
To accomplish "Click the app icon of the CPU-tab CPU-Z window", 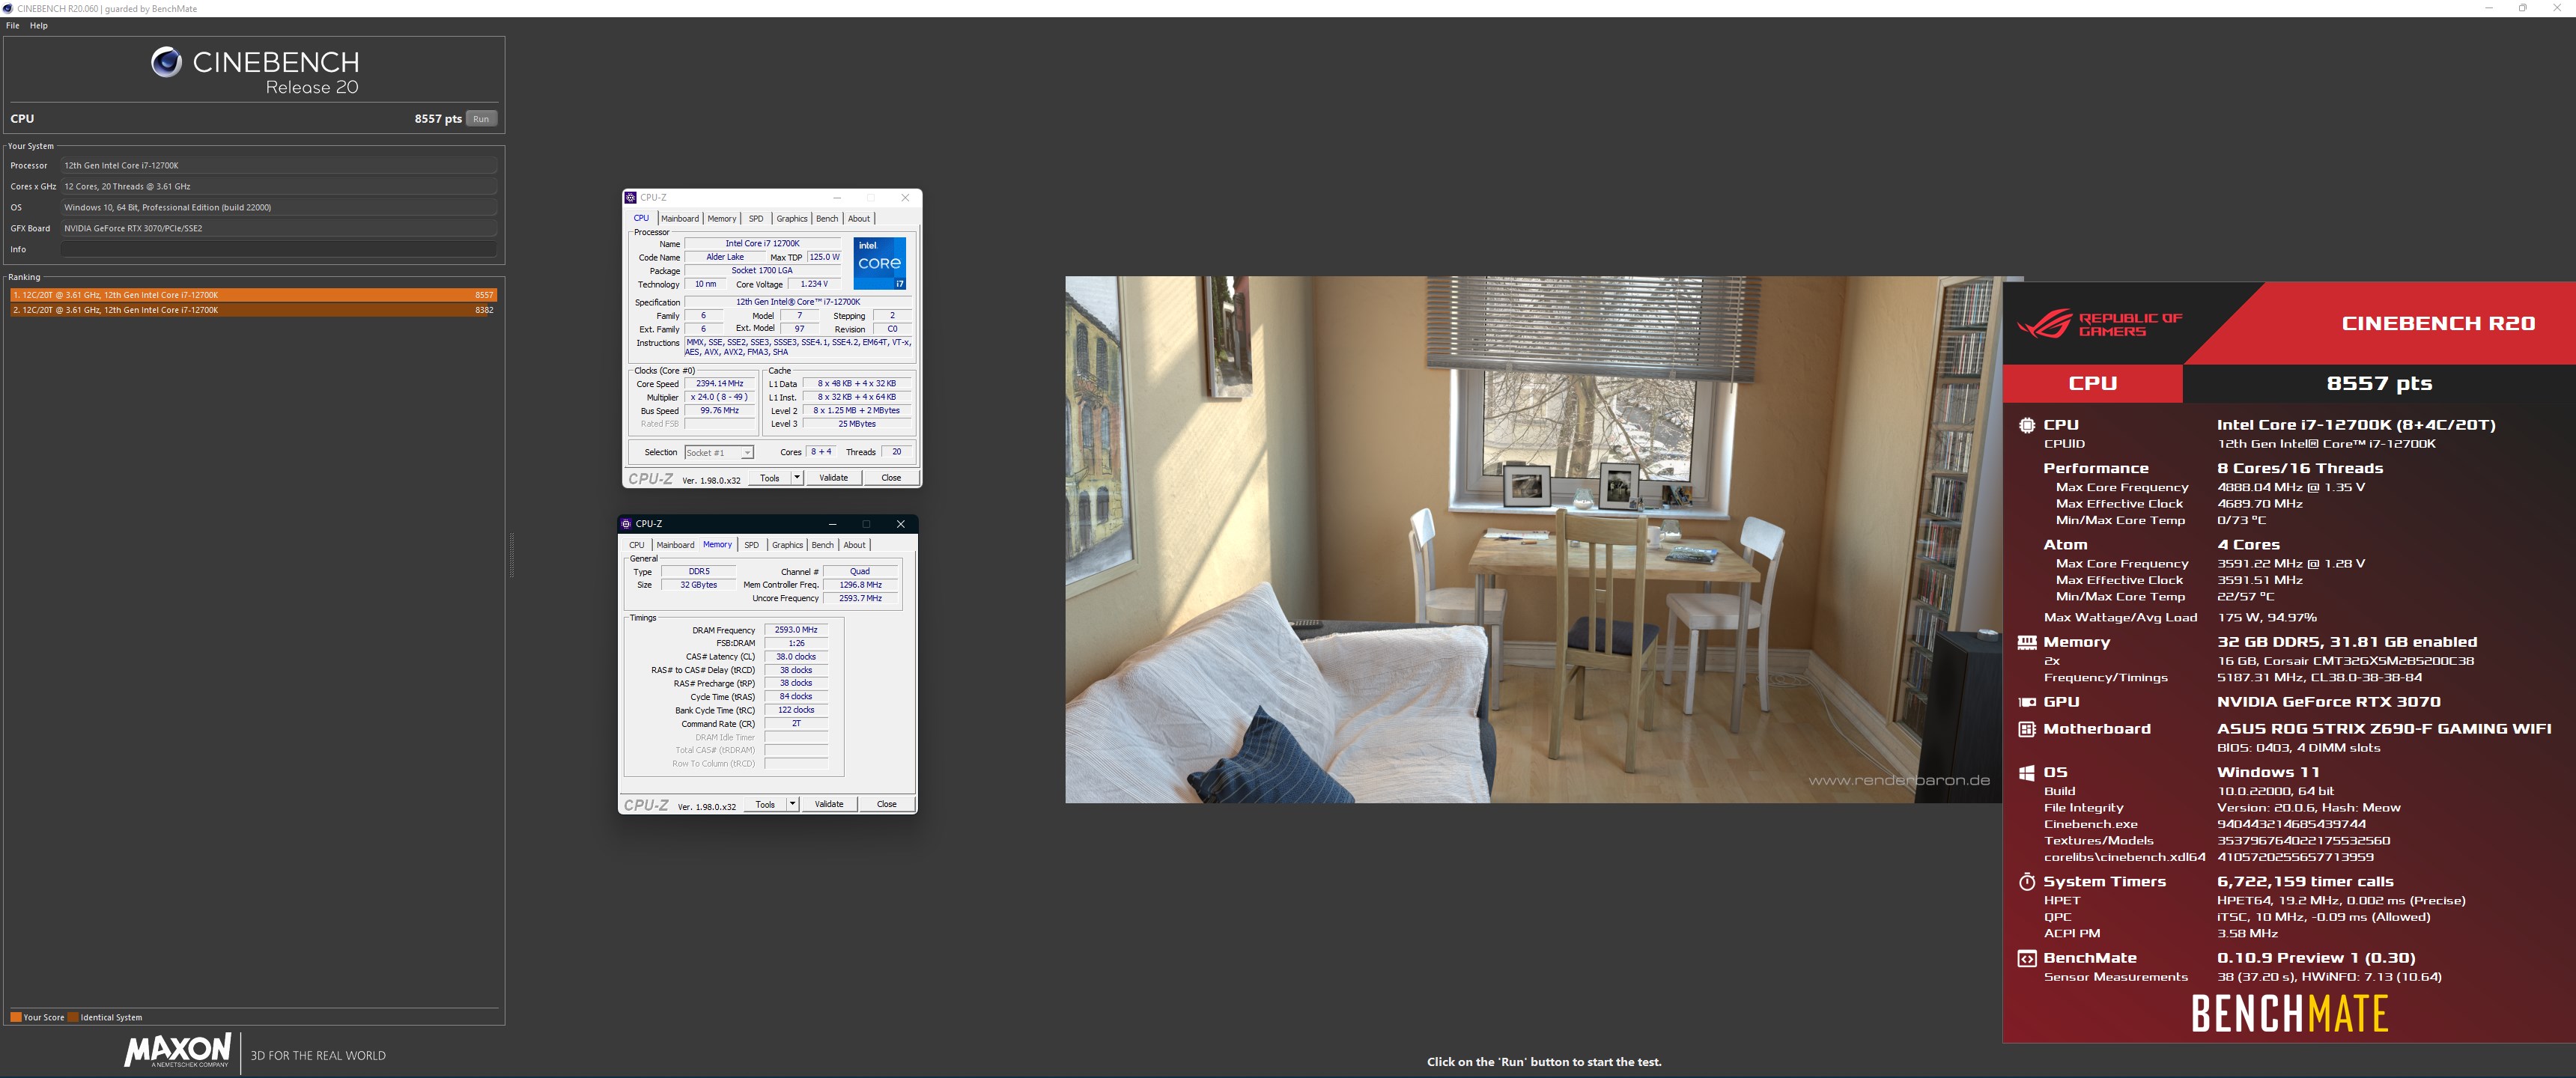I will click(630, 198).
